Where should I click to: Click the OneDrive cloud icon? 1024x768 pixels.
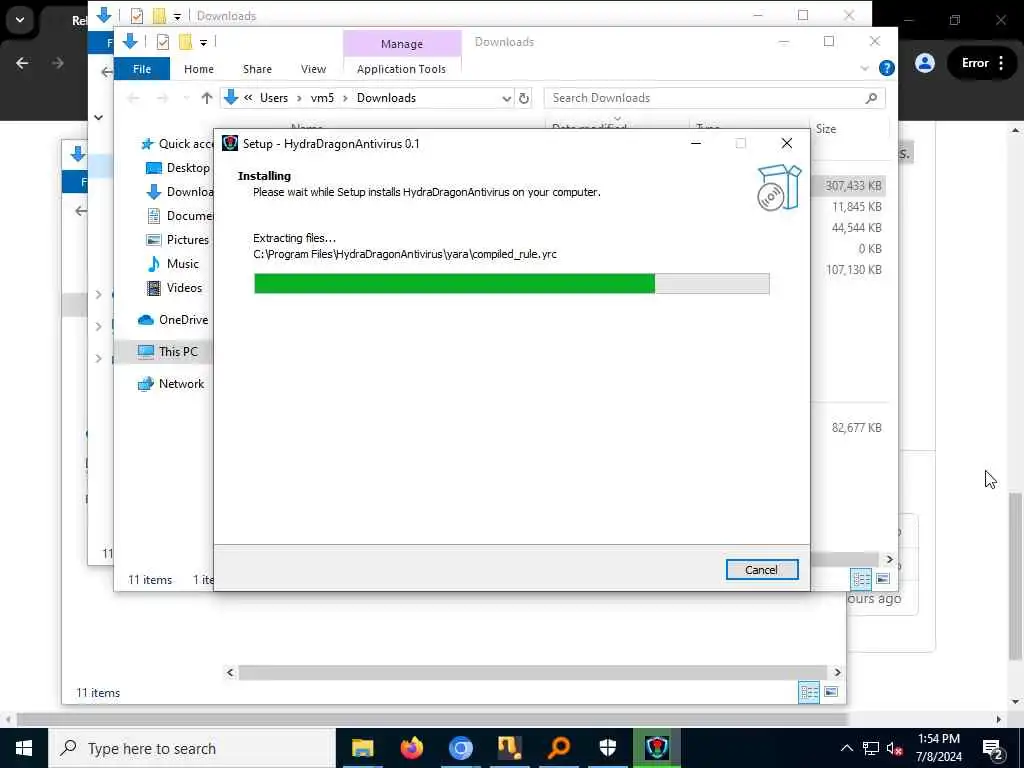tap(146, 320)
